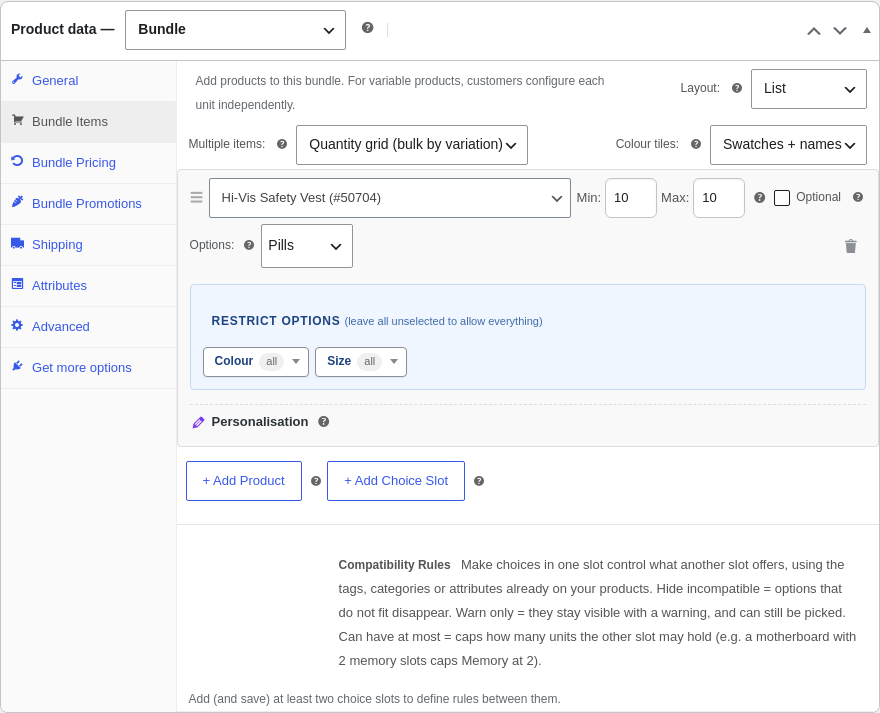Open the Get more options tab
The width and height of the screenshot is (880, 713).
tap(89, 368)
